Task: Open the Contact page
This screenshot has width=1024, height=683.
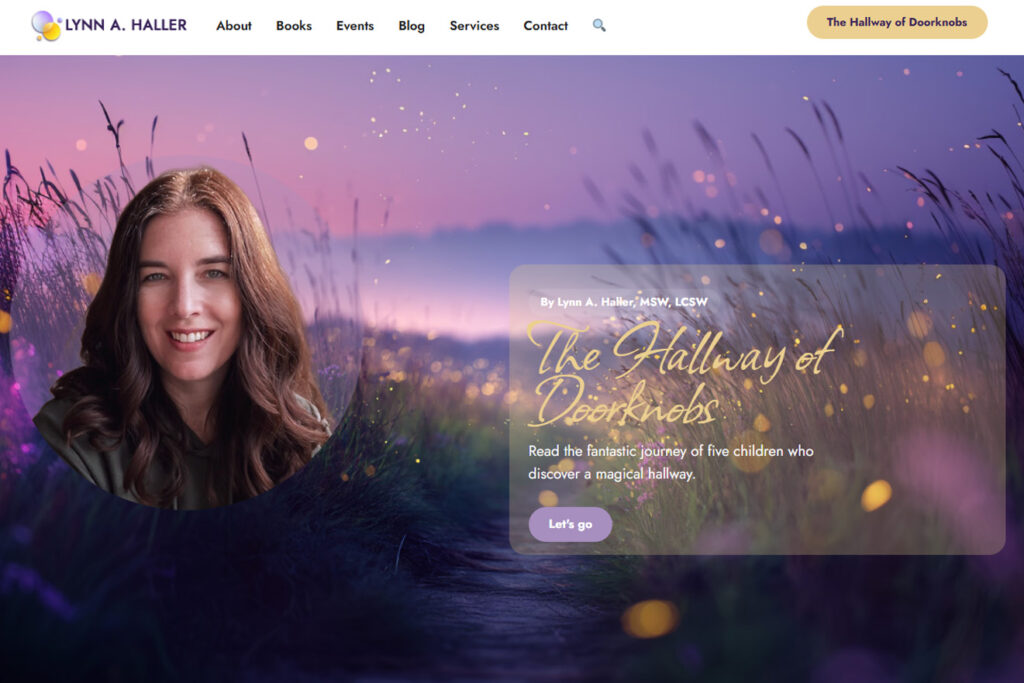Action: (546, 26)
